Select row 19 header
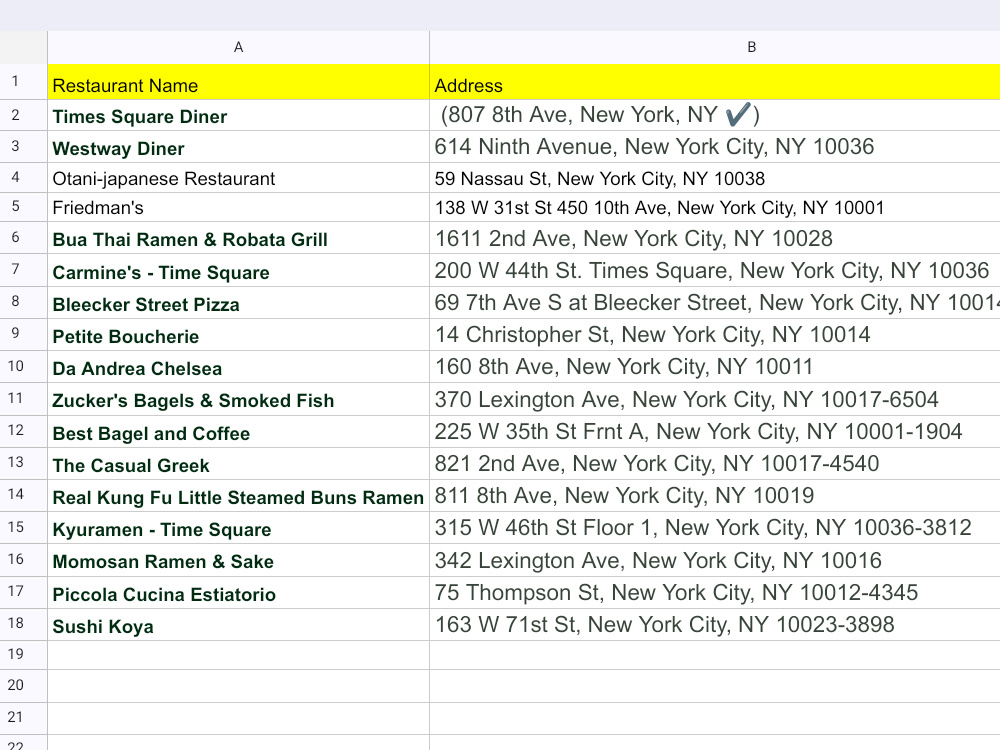The image size is (1000, 750). [x=24, y=655]
